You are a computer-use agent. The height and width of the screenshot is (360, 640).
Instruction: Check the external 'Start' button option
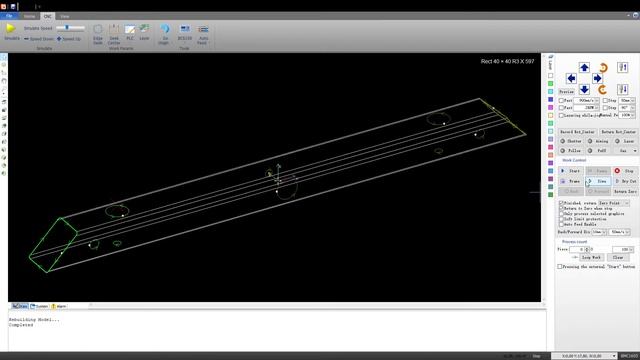(x=560, y=267)
